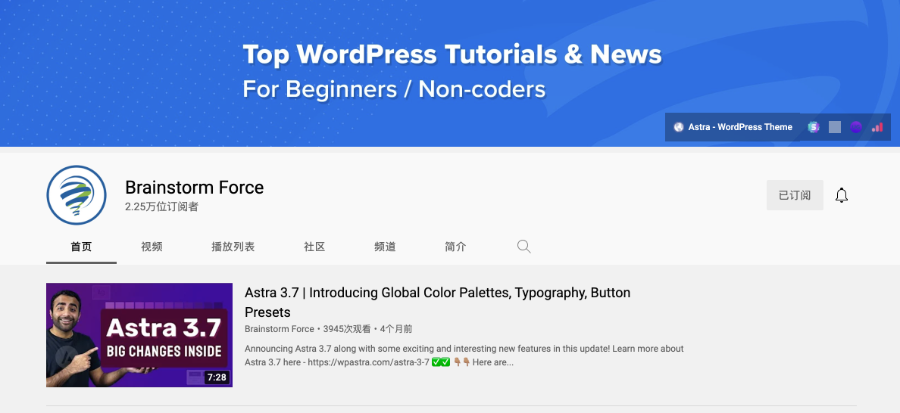
Task: Open the Astra 3.7 Introducing Global Color Palettes title
Action: (x=437, y=302)
